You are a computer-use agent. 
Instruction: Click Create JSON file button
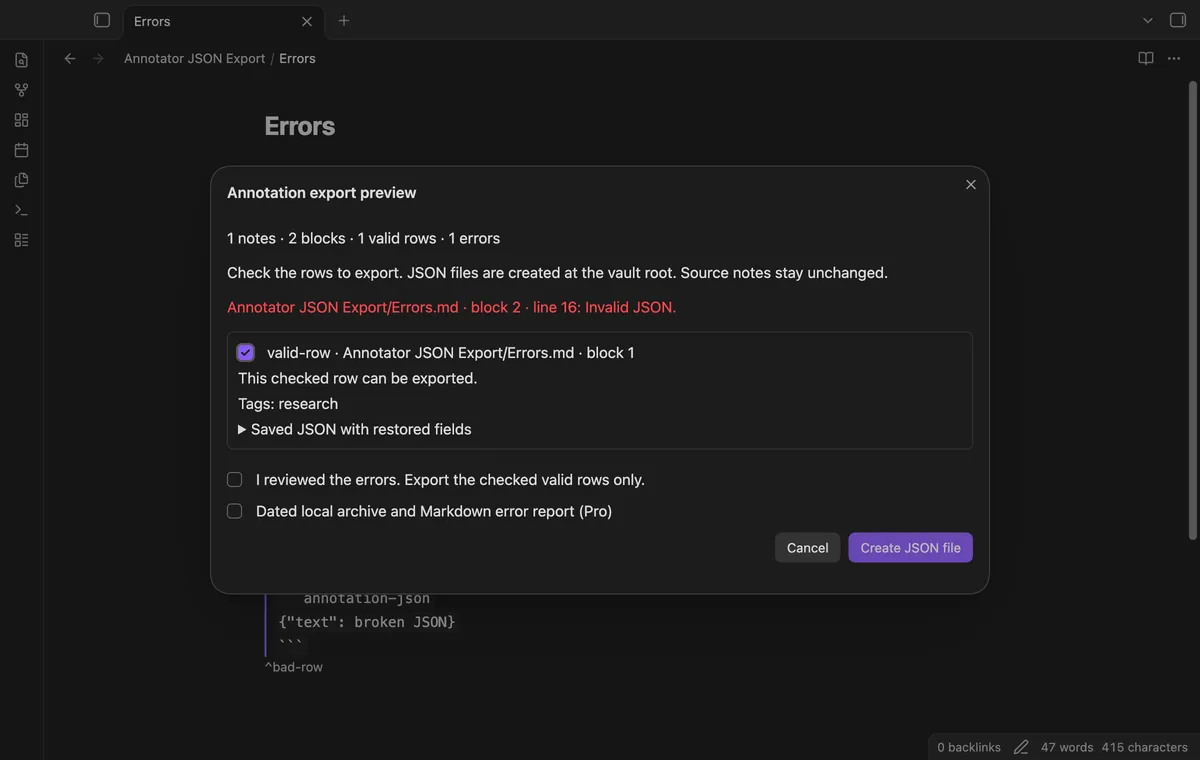click(x=910, y=548)
